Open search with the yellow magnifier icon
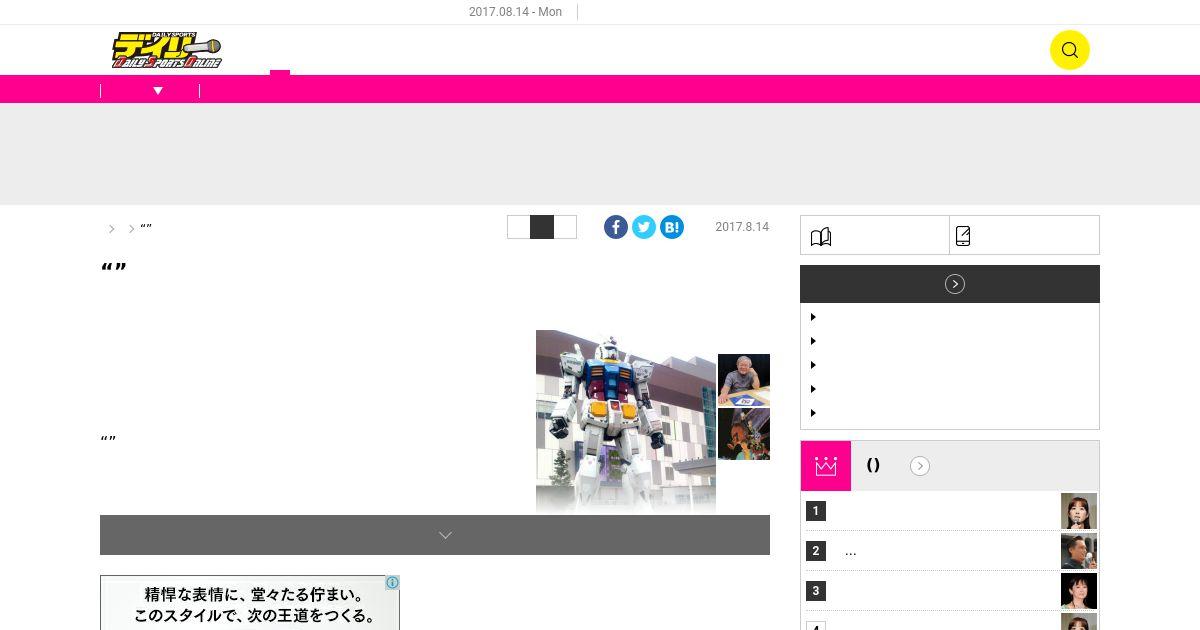The image size is (1200, 630). click(1069, 50)
